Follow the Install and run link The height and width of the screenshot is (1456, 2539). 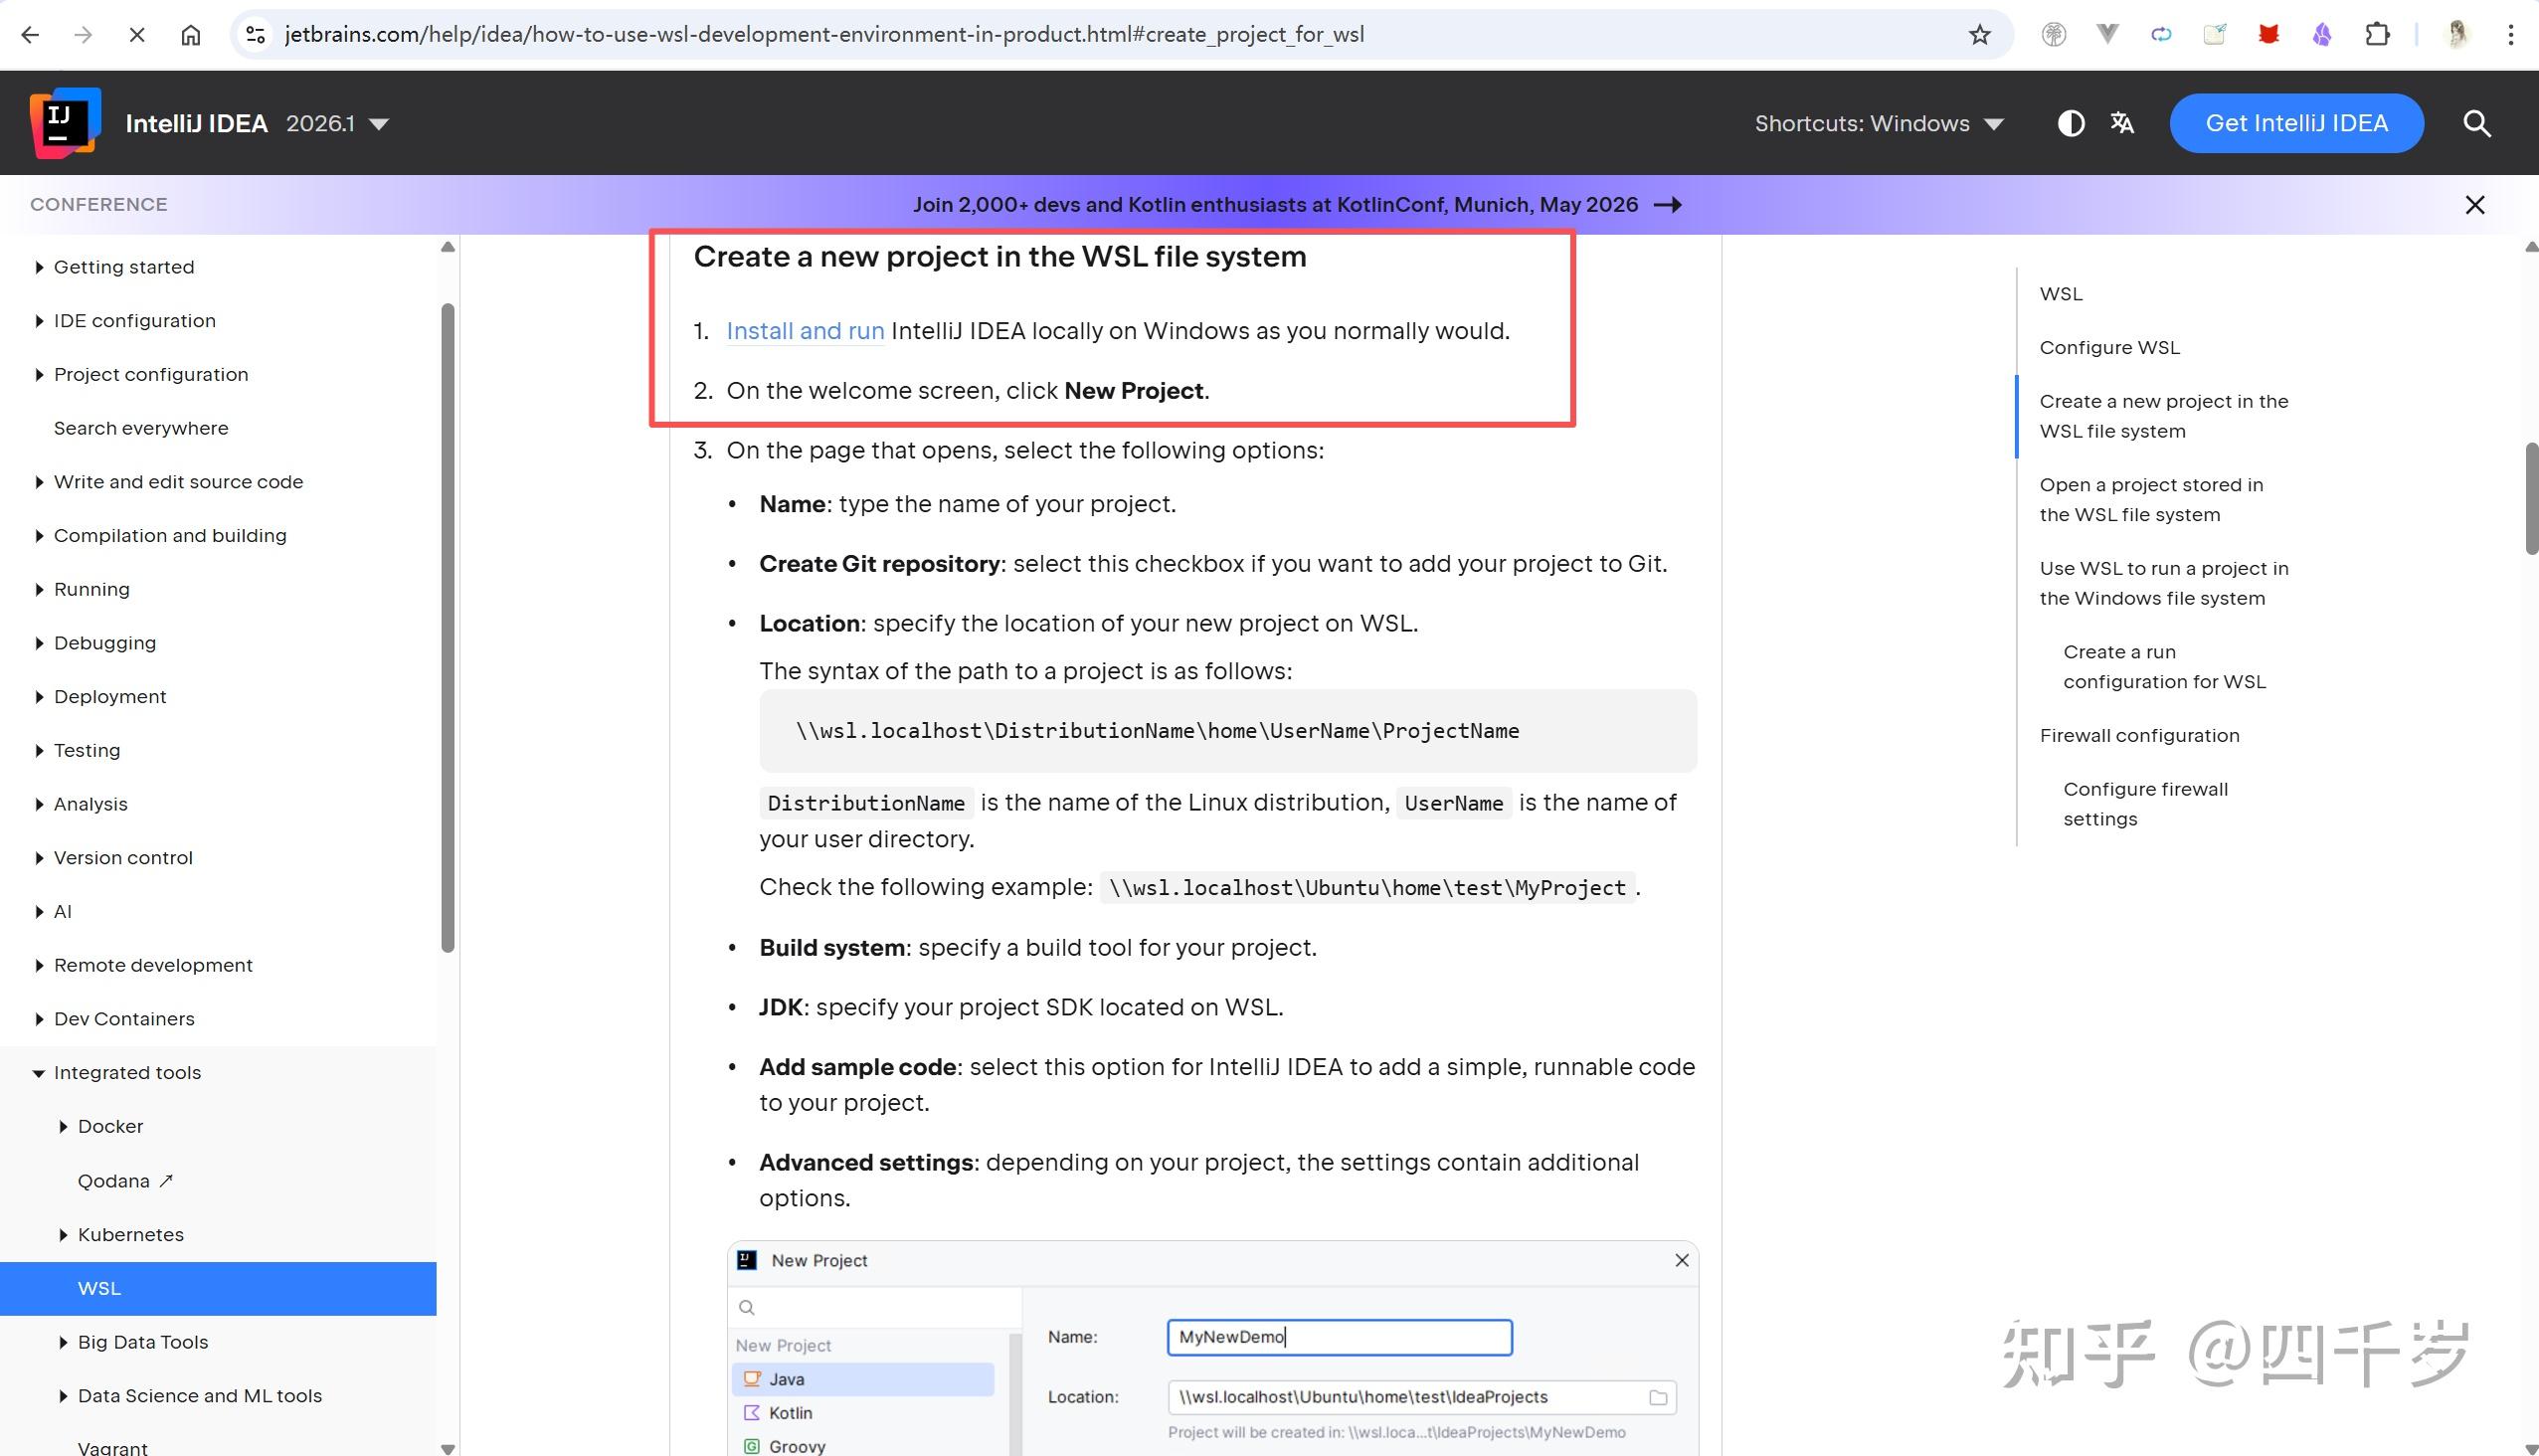point(805,331)
